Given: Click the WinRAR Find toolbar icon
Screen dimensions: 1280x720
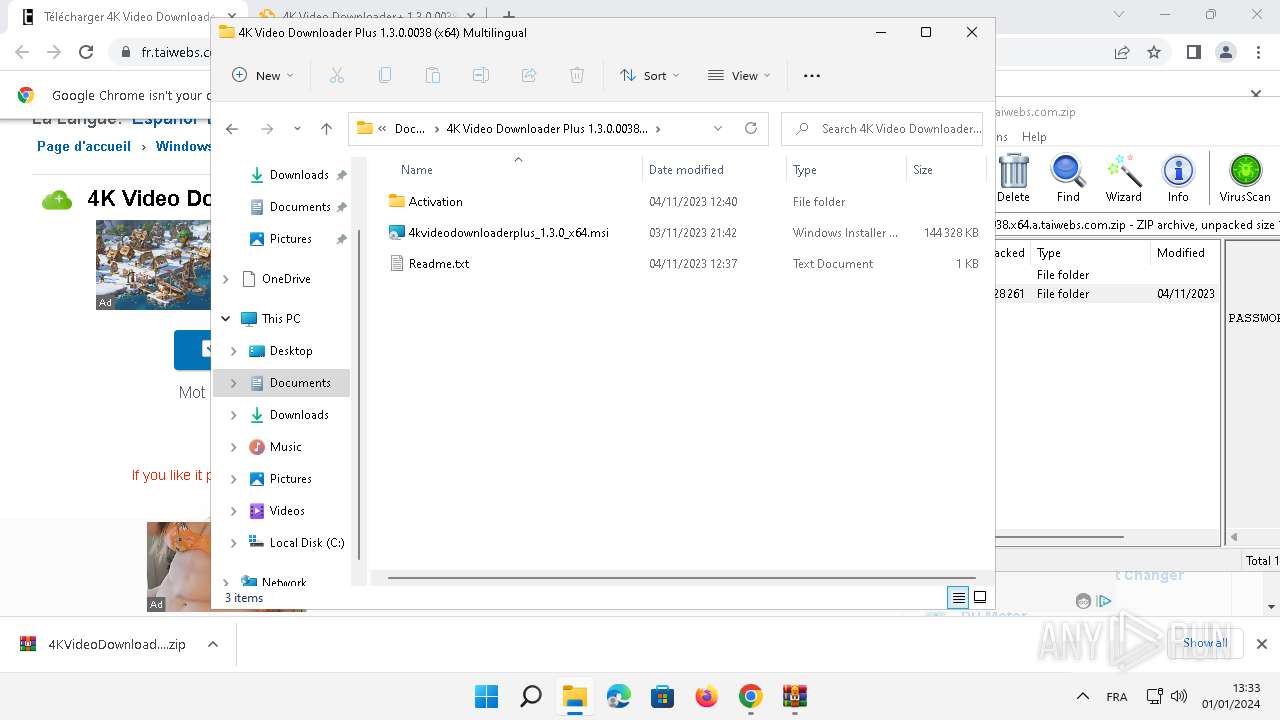Looking at the screenshot, I should click(x=1068, y=179).
